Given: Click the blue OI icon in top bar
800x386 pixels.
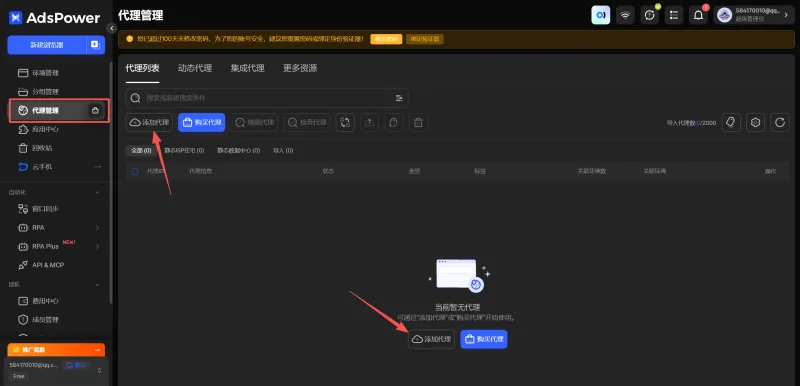Looking at the screenshot, I should pyautogui.click(x=601, y=15).
